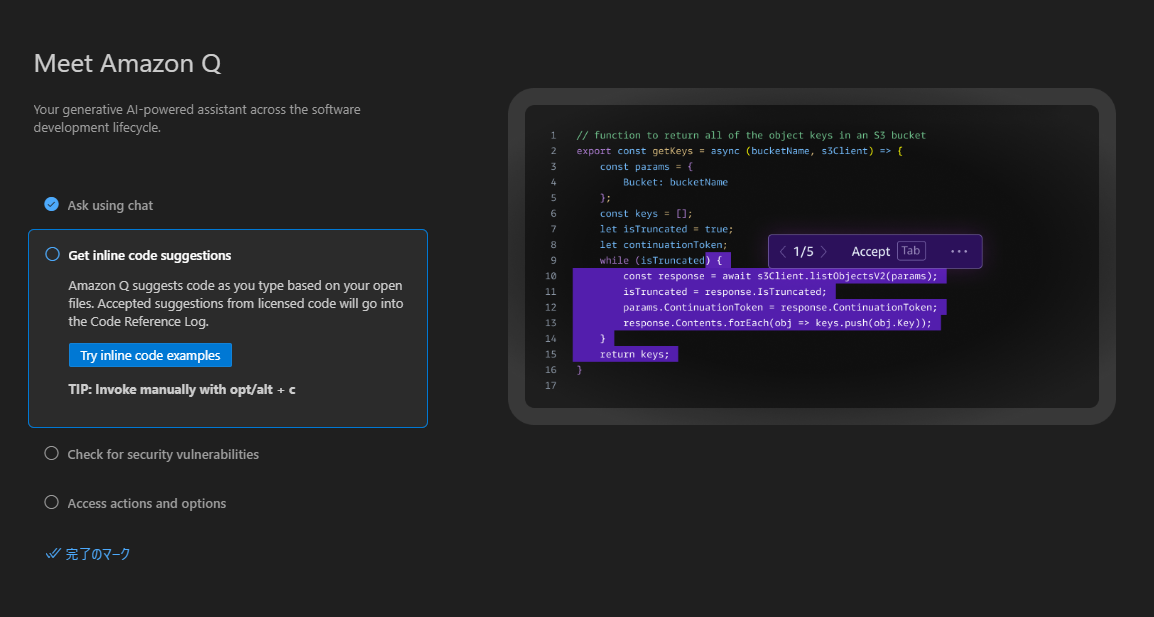1154x617 pixels.
Task: Advance to the next suggestion with the right chevron
Action: pos(824,251)
